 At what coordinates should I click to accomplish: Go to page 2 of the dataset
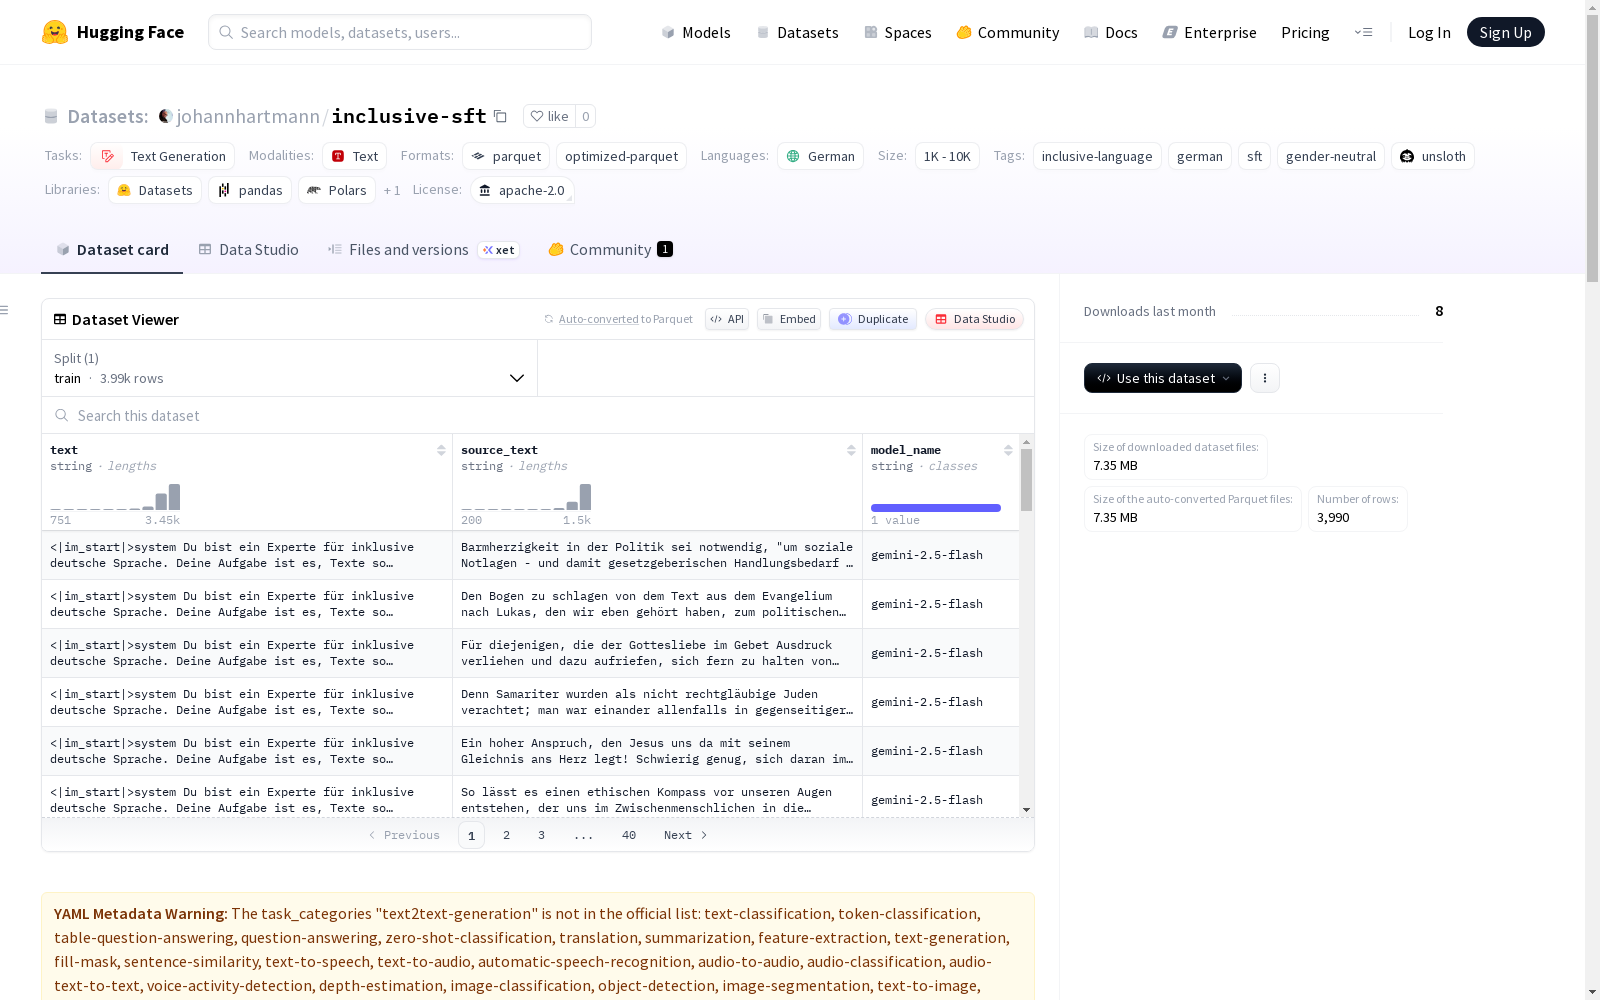point(506,835)
